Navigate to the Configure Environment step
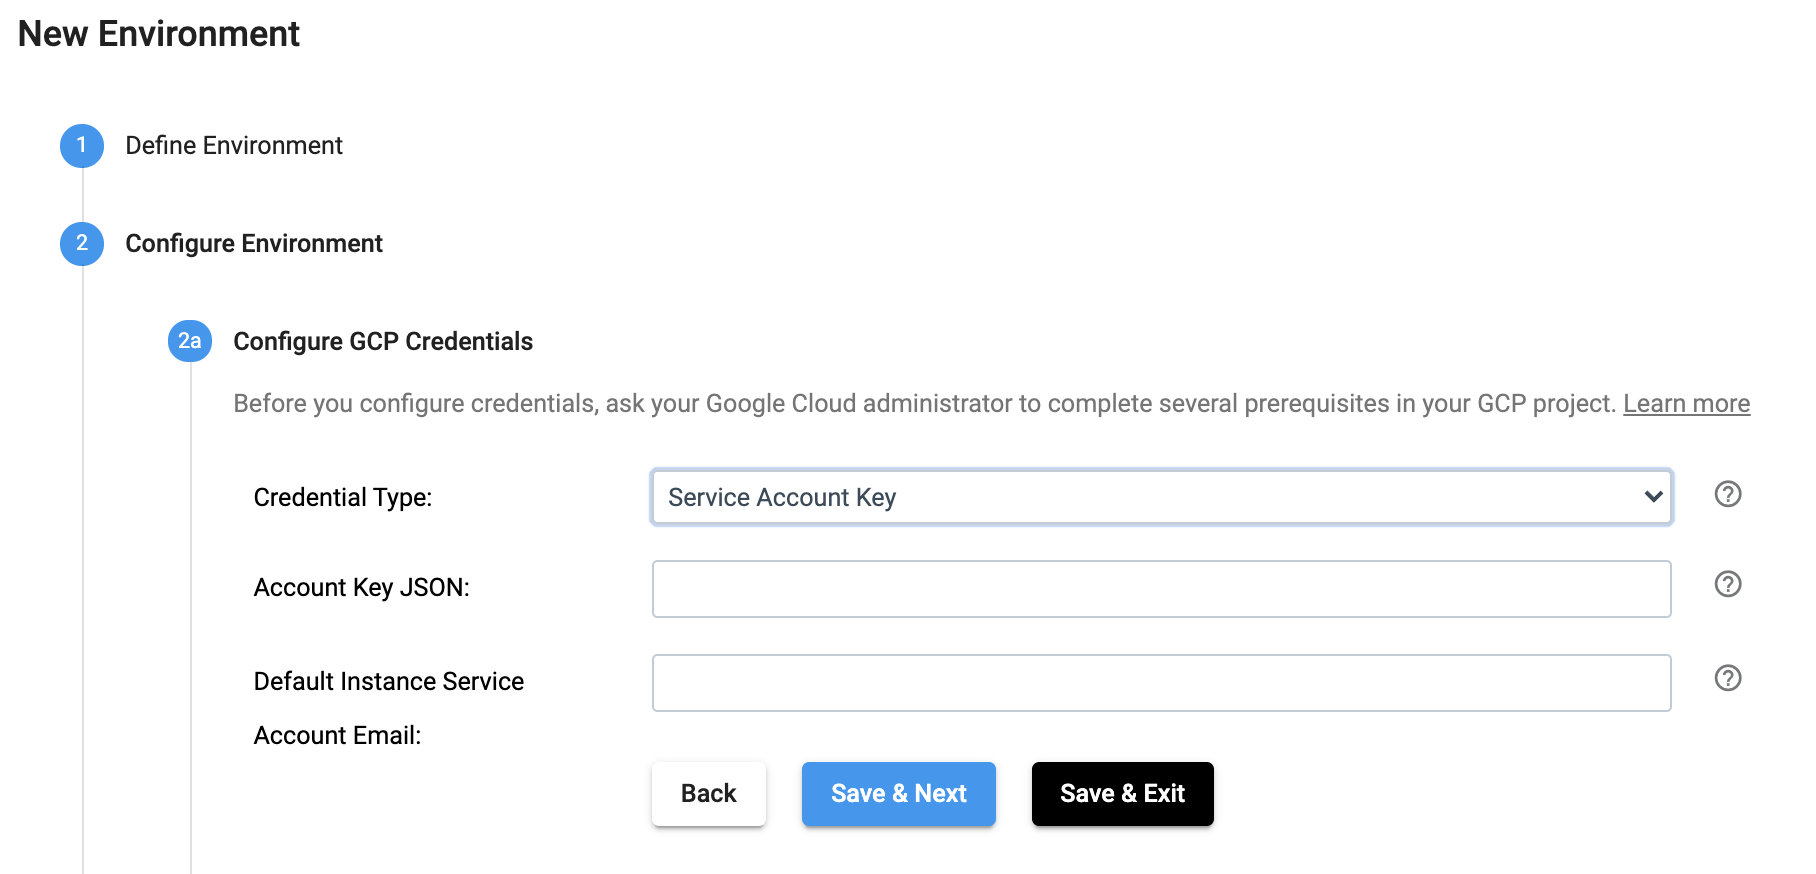Screen dimensions: 1816x874 253,243
